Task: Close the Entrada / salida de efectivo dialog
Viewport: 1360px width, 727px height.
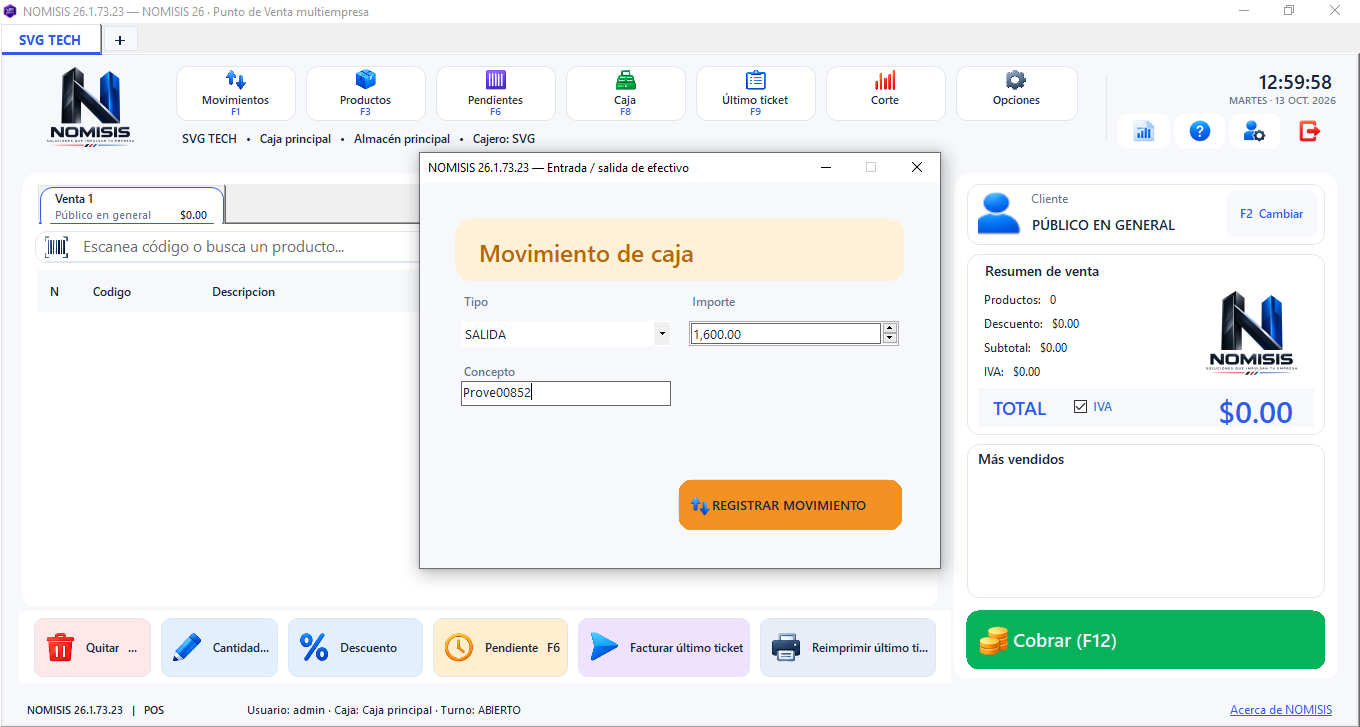Action: point(917,168)
